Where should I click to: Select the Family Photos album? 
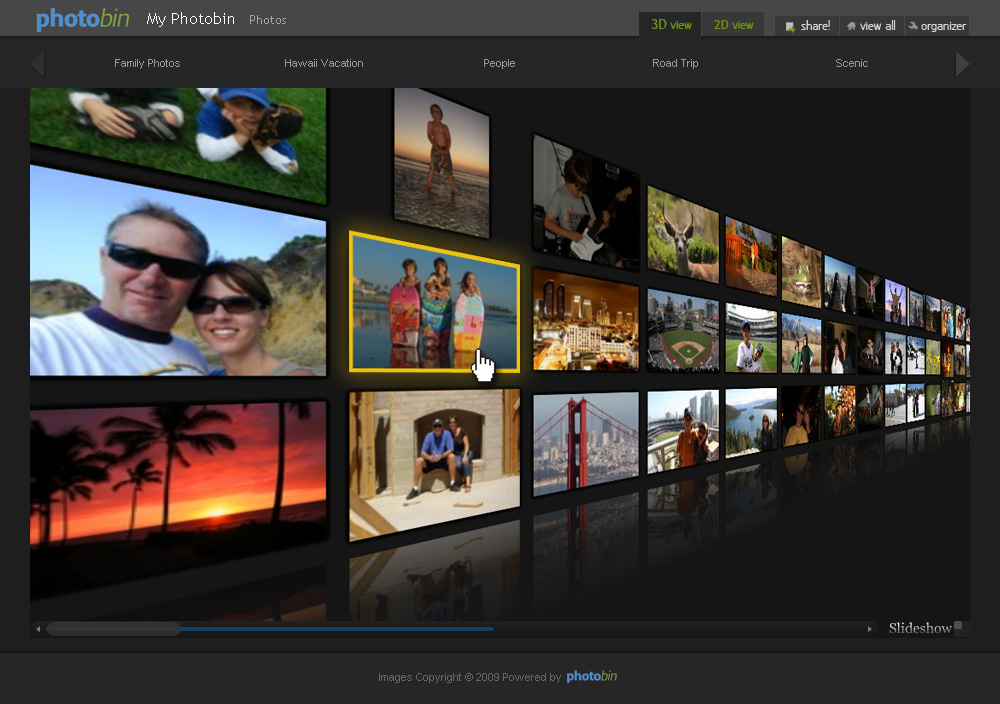[x=147, y=63]
